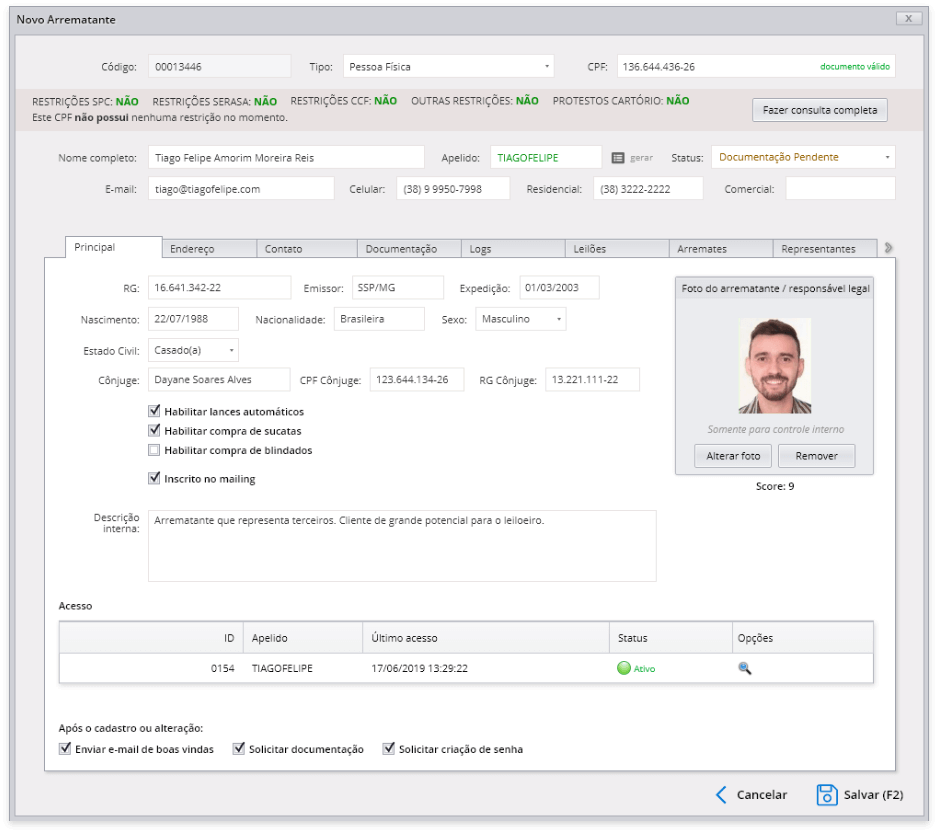
Task: Uncheck Inscrito no mailing
Action: click(154, 479)
